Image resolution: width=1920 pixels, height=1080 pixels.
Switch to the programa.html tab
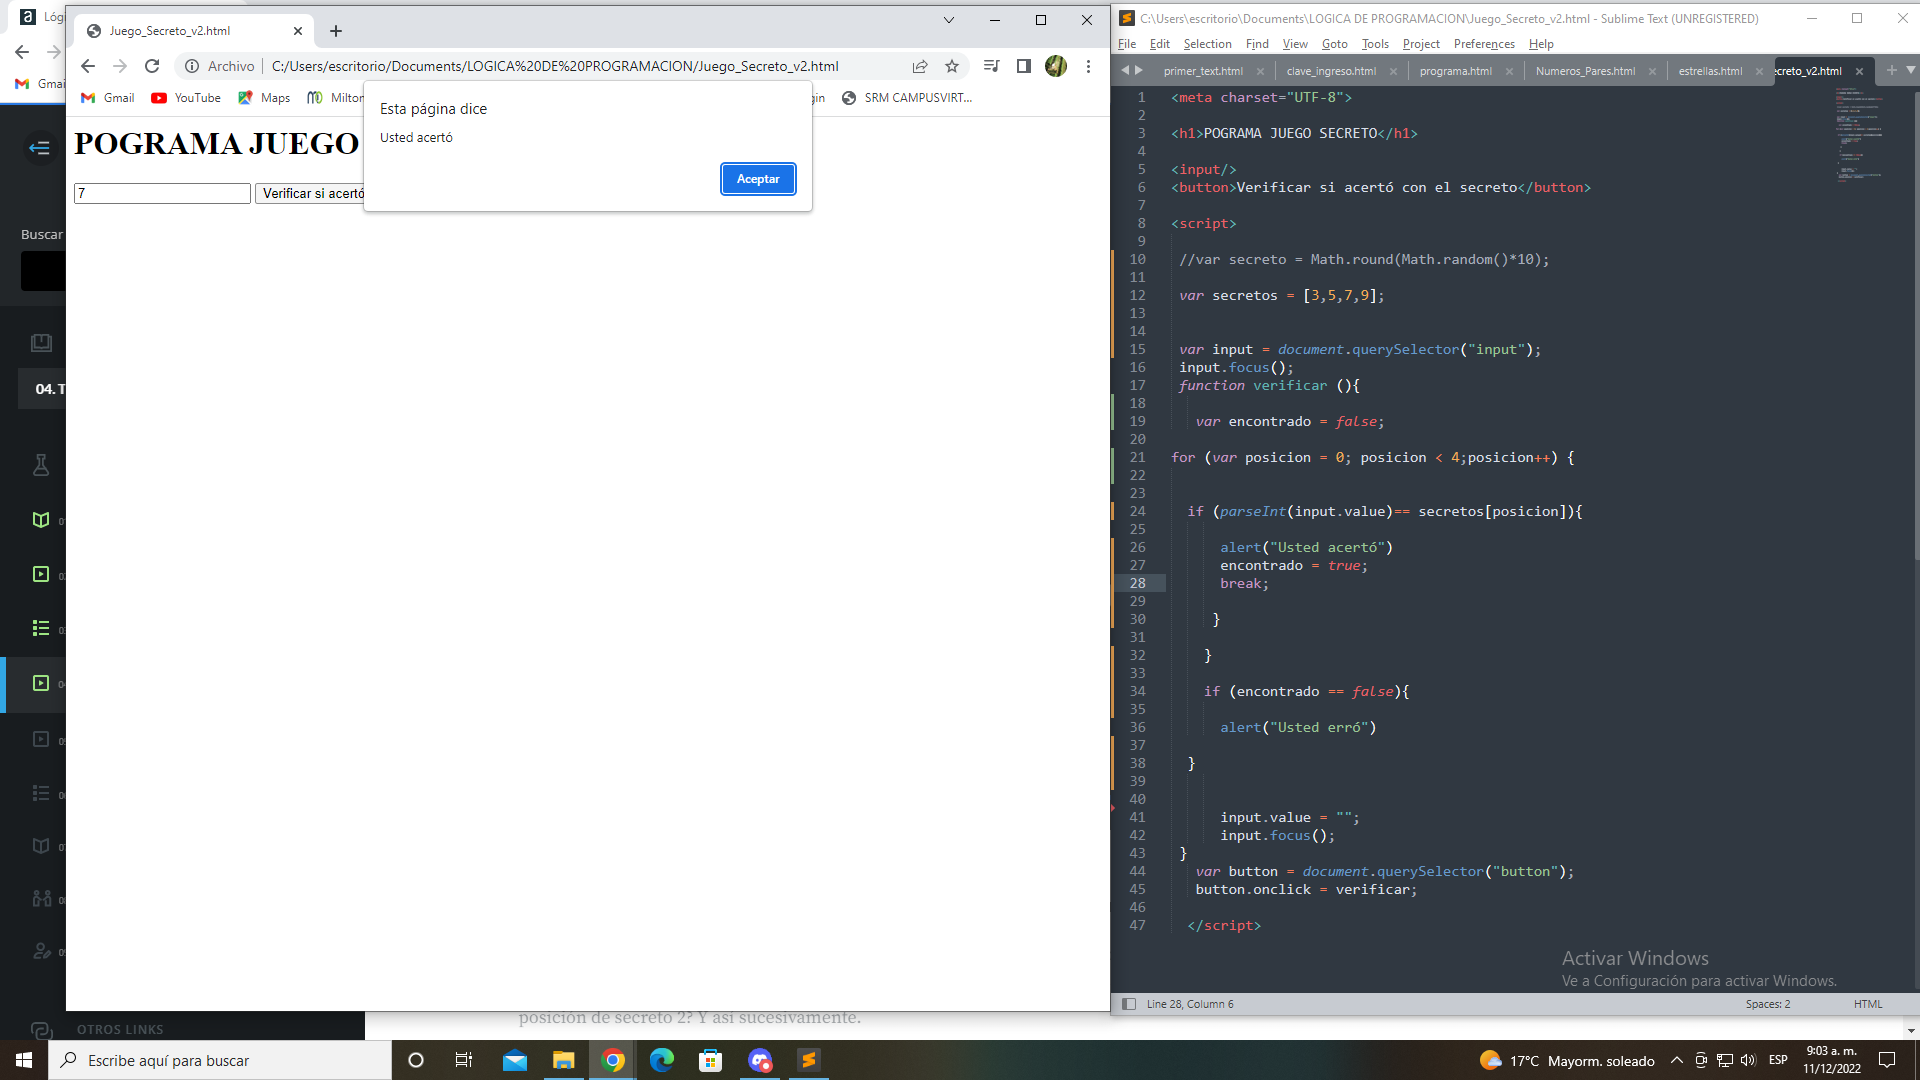pos(1455,71)
